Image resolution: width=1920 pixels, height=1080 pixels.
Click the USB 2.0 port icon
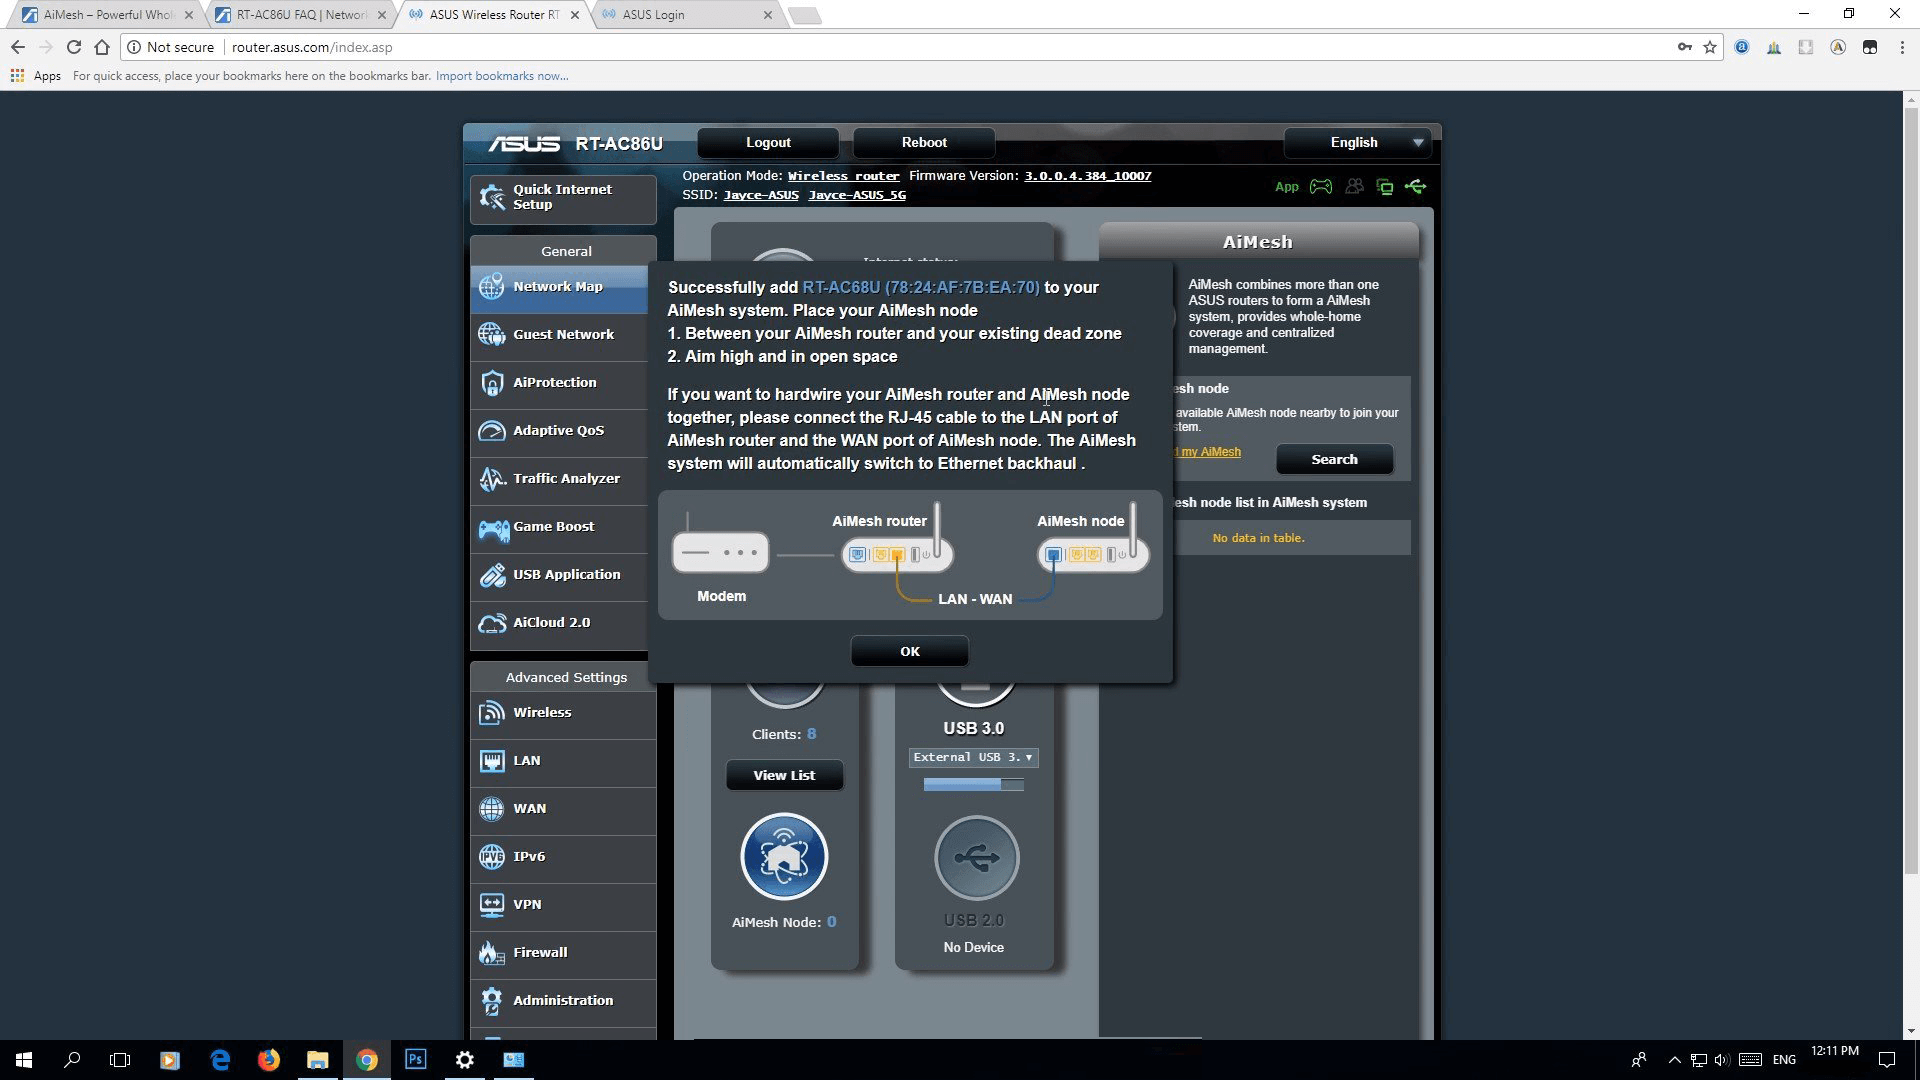[976, 858]
